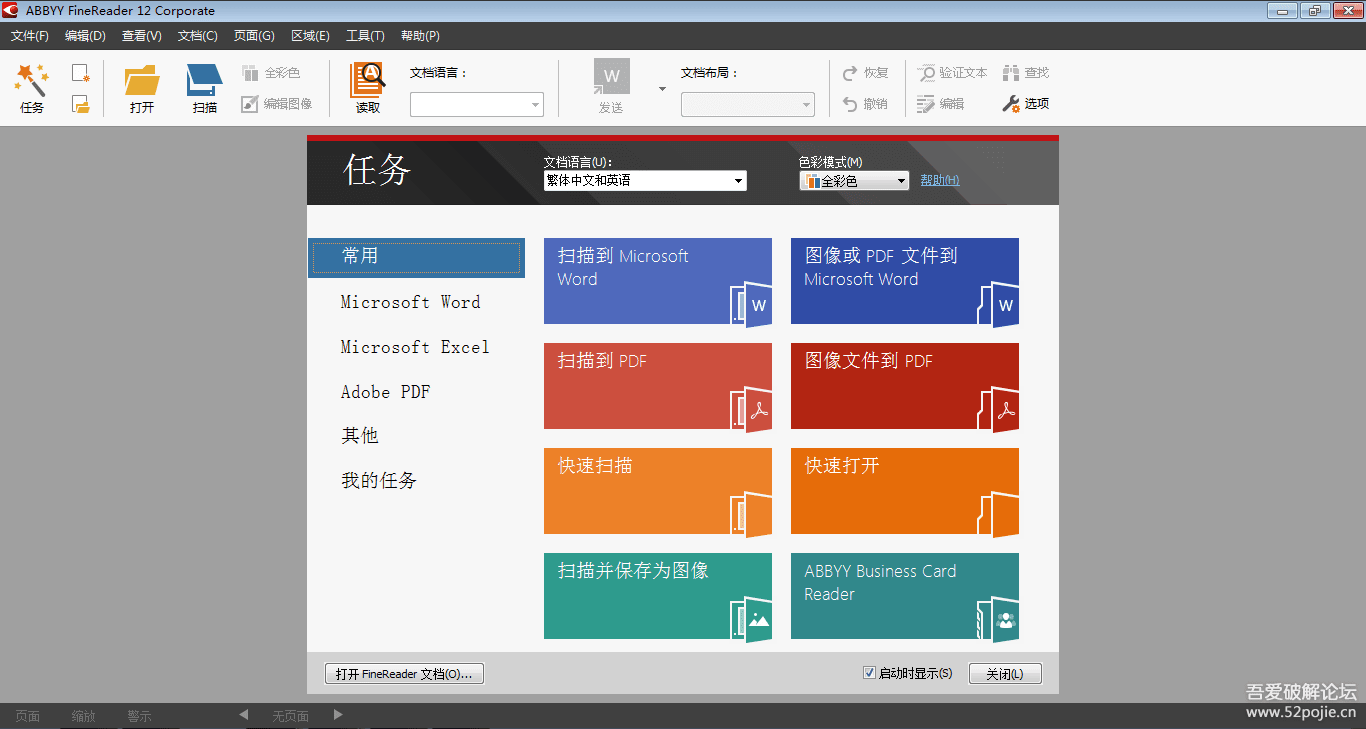Open the document layout (文档布局) combo box

pyautogui.click(x=748, y=104)
